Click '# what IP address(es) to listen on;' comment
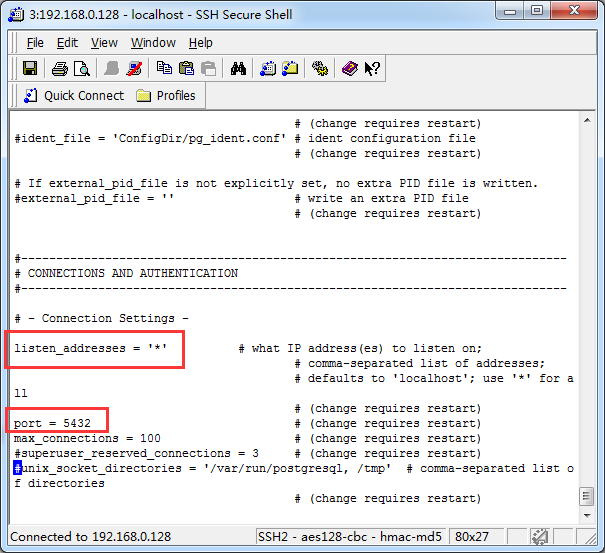This screenshot has width=605, height=553. point(360,348)
